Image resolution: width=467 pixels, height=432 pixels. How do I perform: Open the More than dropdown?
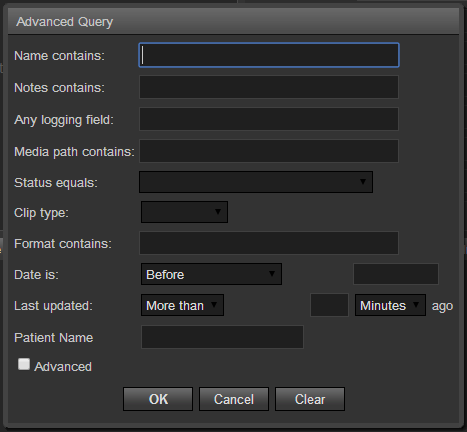pos(182,305)
